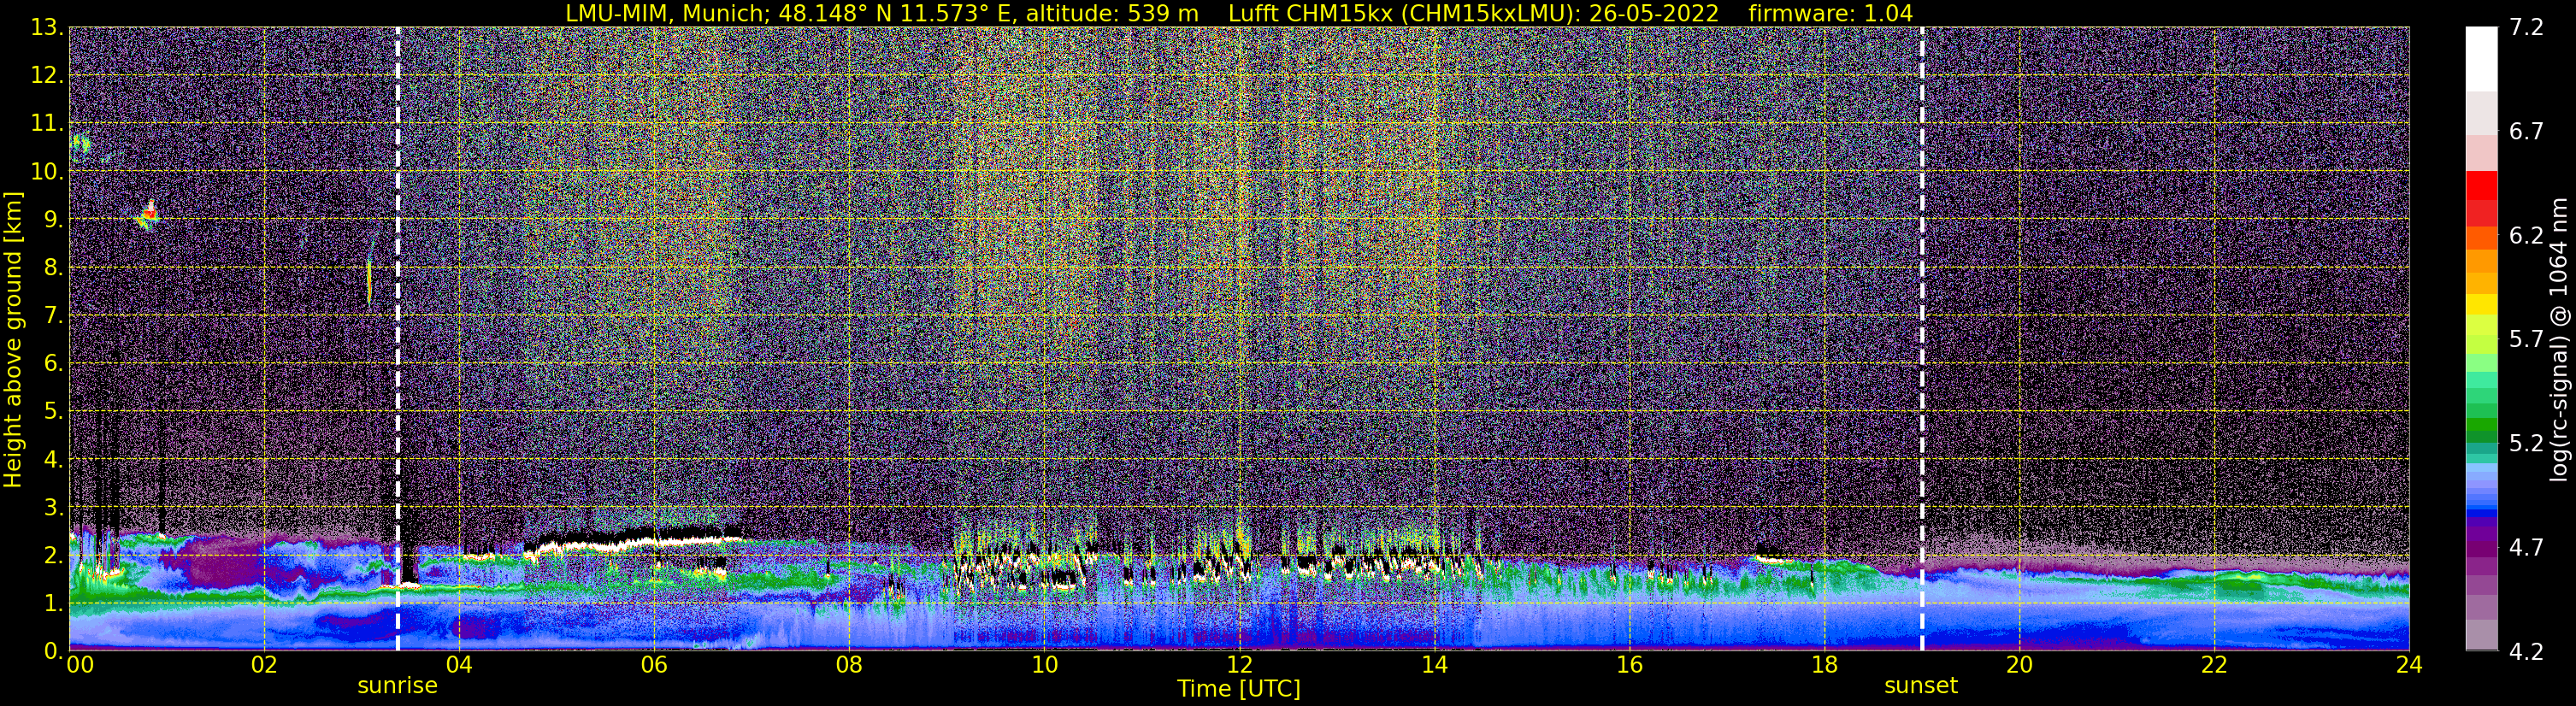This screenshot has height=706, width=2576.
Task: Click the 'Height above ground [km]' axis label
Action: coord(13,340)
